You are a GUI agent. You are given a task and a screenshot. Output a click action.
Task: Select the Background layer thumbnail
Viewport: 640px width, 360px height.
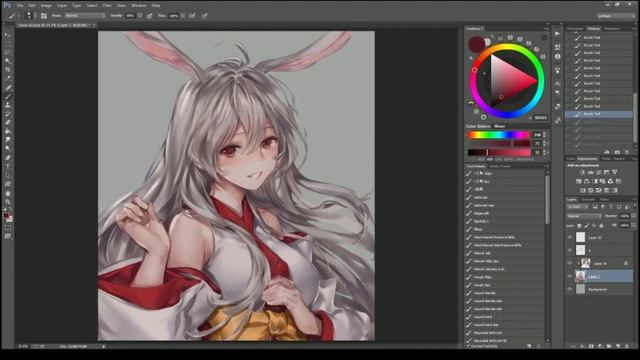click(x=580, y=289)
